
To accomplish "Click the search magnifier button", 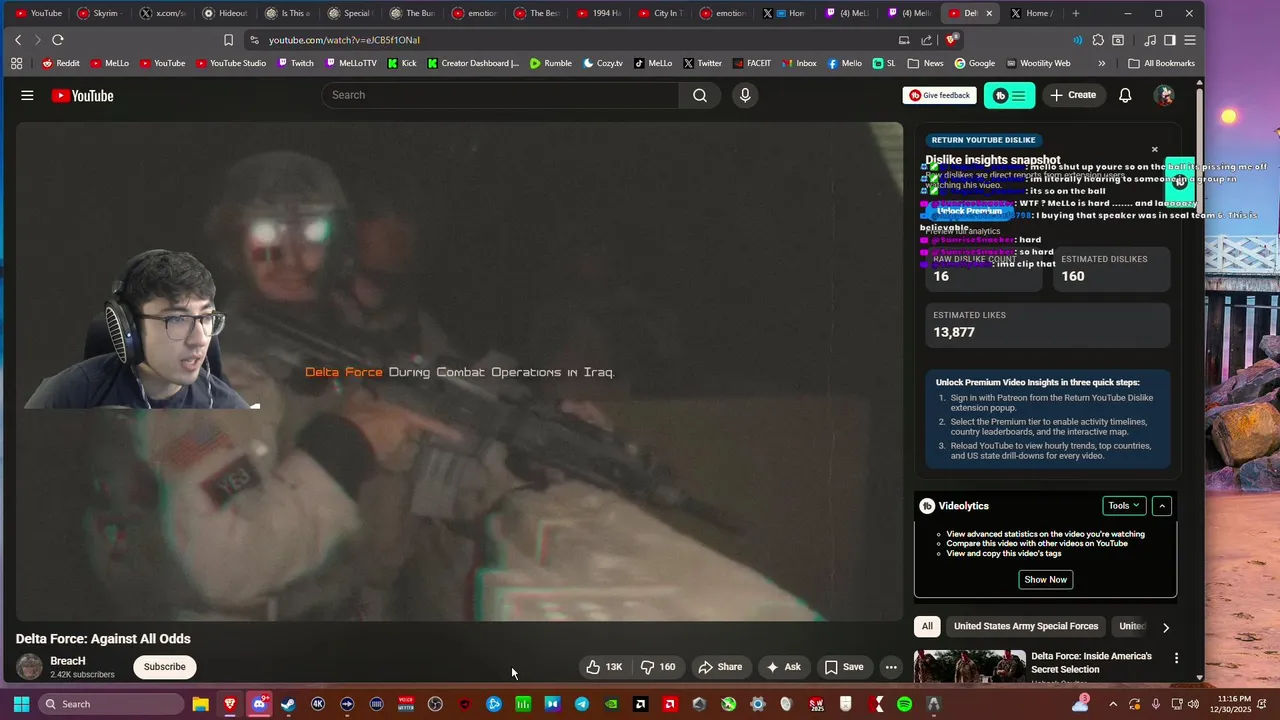I will (700, 95).
